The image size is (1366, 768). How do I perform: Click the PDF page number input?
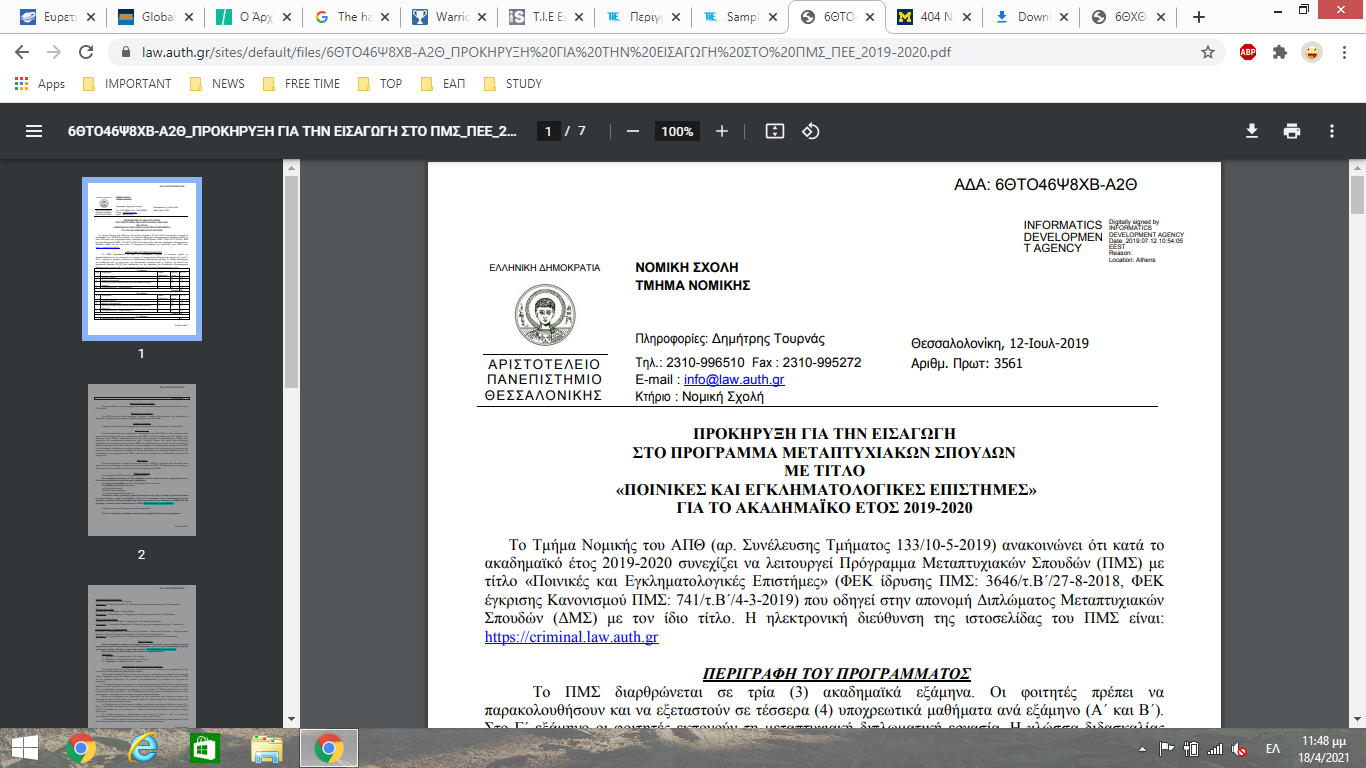[x=547, y=131]
